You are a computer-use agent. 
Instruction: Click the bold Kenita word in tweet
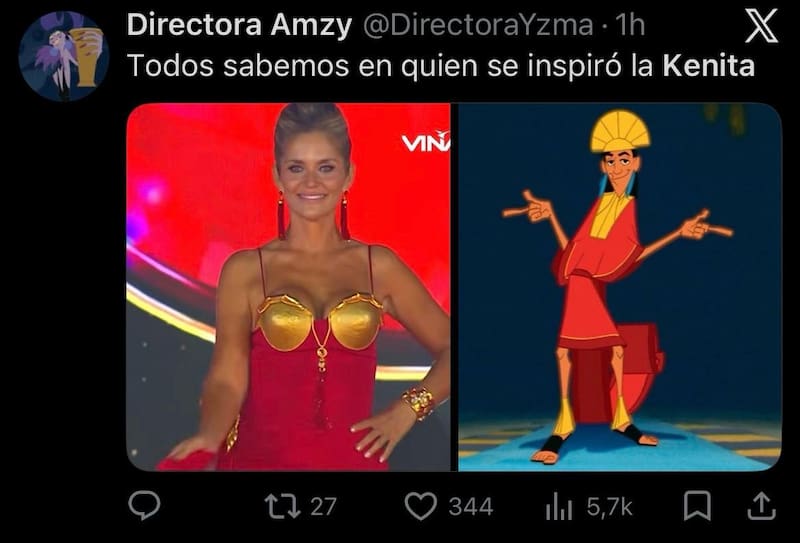tap(709, 66)
